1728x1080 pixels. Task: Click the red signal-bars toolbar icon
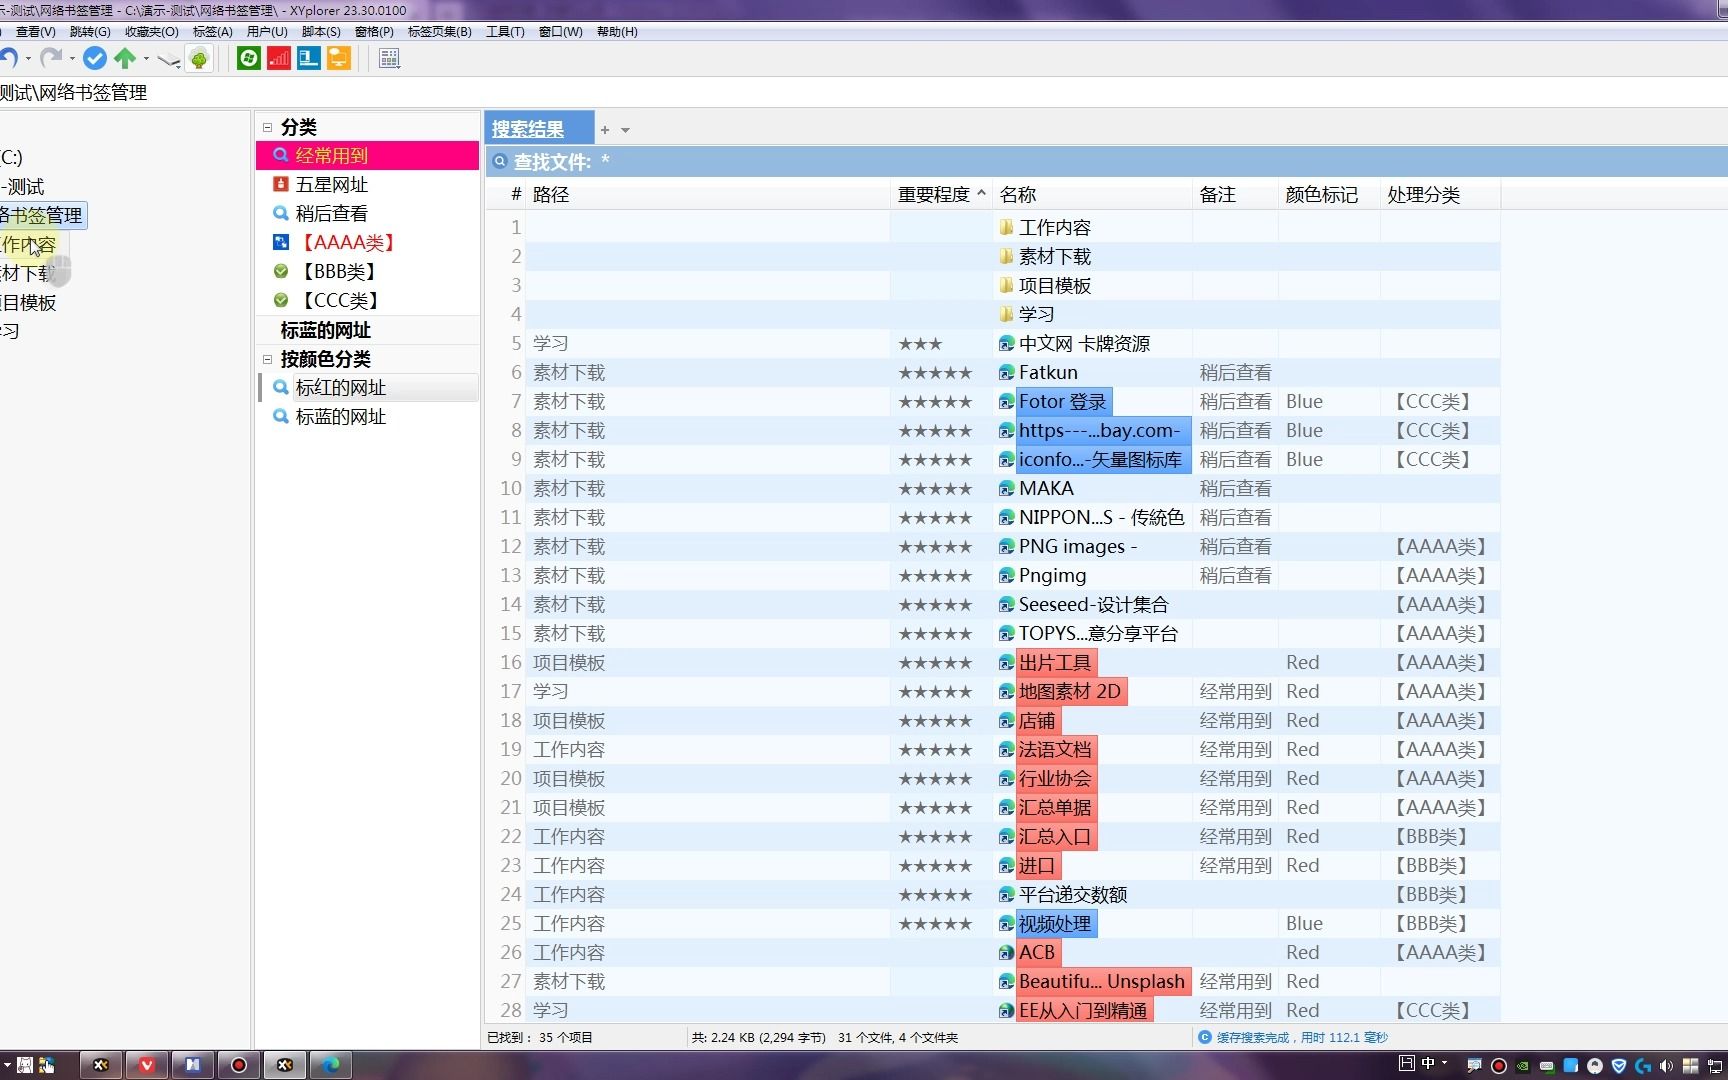point(279,58)
